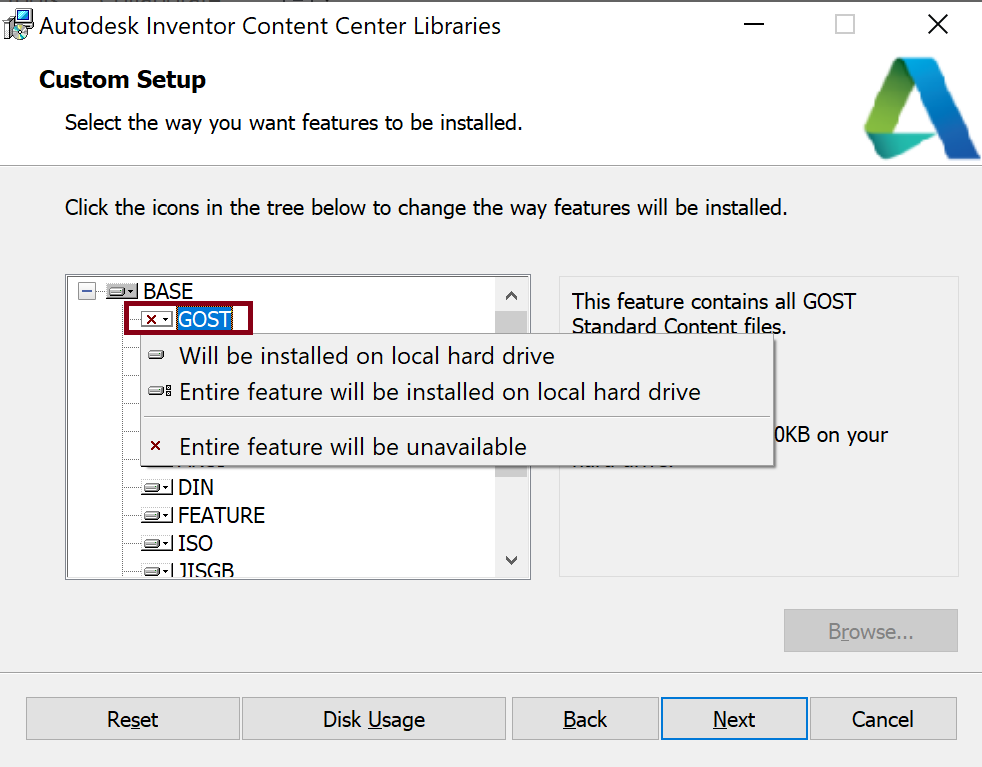Open the DIN feature install dropdown
This screenshot has width=982, height=767.
point(167,487)
